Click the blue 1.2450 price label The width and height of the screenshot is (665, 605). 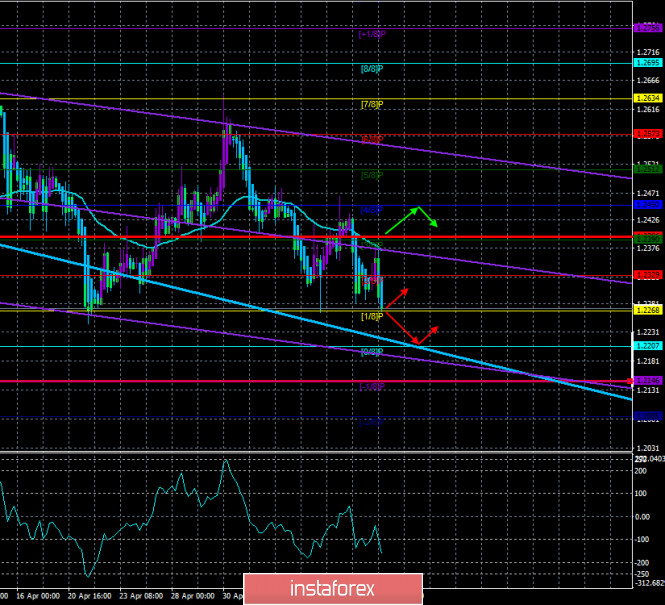coord(648,205)
